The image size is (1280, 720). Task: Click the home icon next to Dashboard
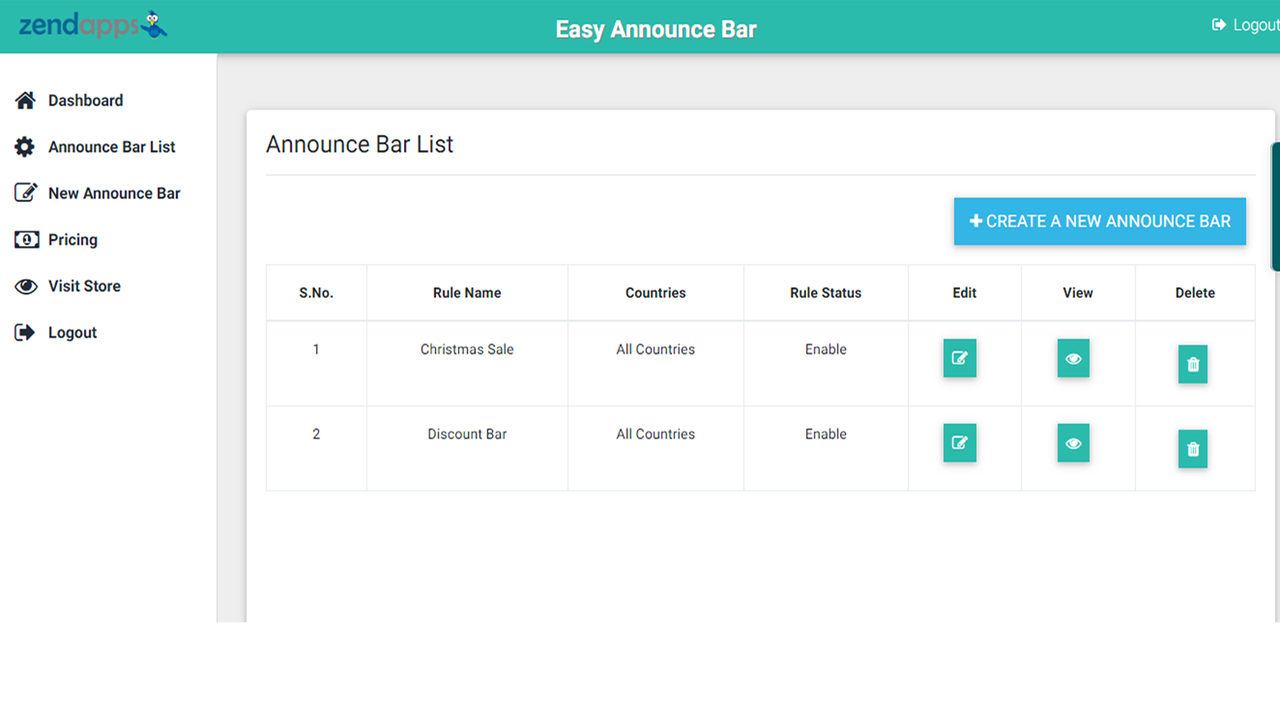[25, 100]
